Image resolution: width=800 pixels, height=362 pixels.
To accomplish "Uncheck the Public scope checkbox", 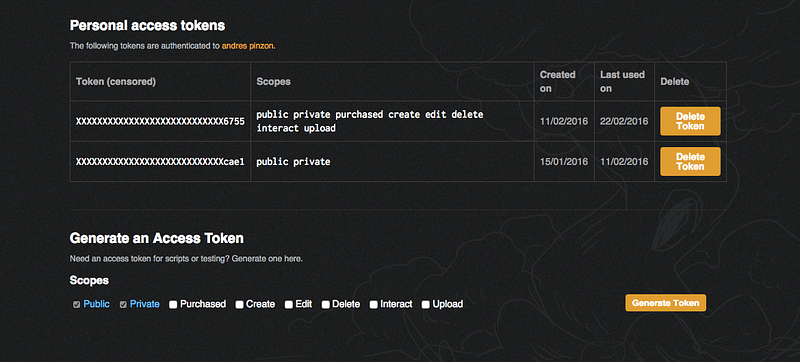I will (x=77, y=304).
